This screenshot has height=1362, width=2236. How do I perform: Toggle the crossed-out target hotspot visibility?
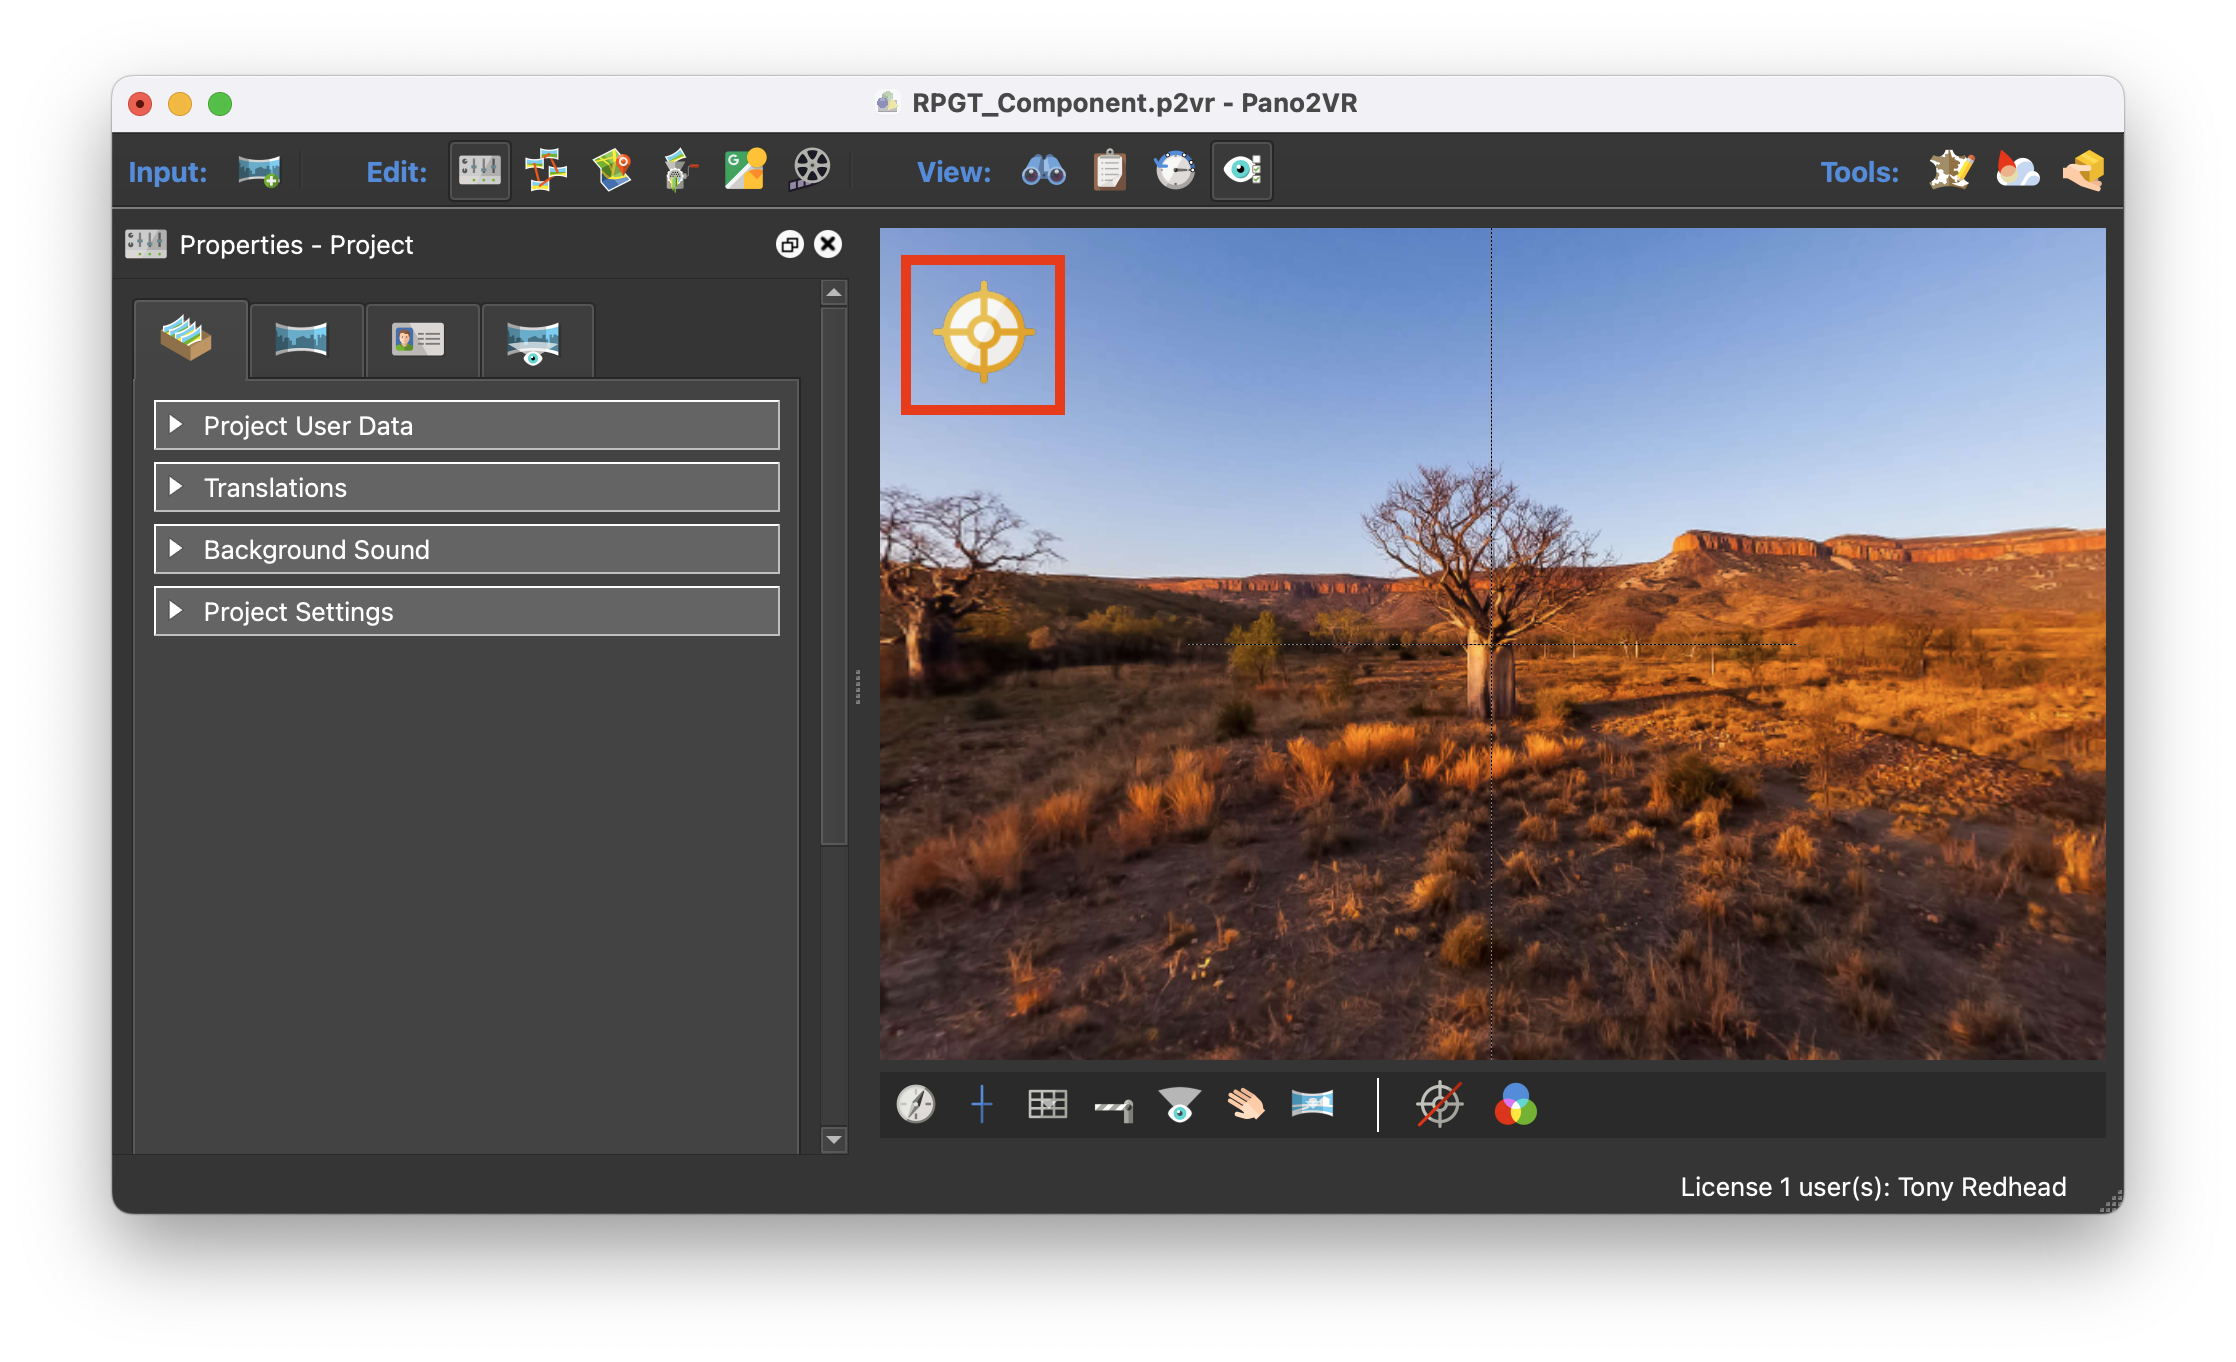pyautogui.click(x=1439, y=1104)
